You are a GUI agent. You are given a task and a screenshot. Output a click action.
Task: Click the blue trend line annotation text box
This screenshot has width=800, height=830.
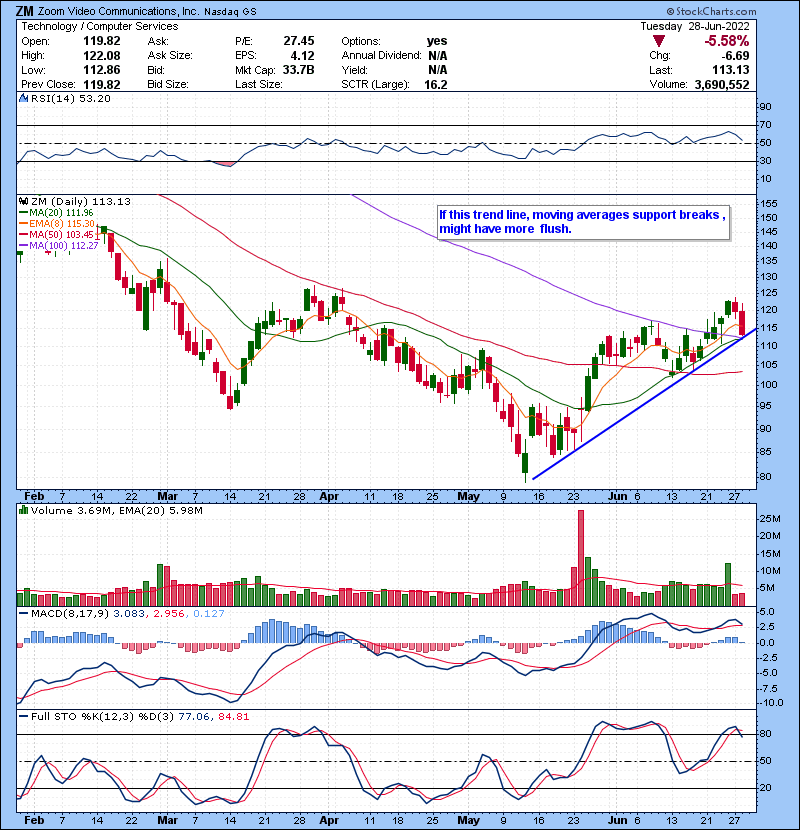pyautogui.click(x=583, y=222)
